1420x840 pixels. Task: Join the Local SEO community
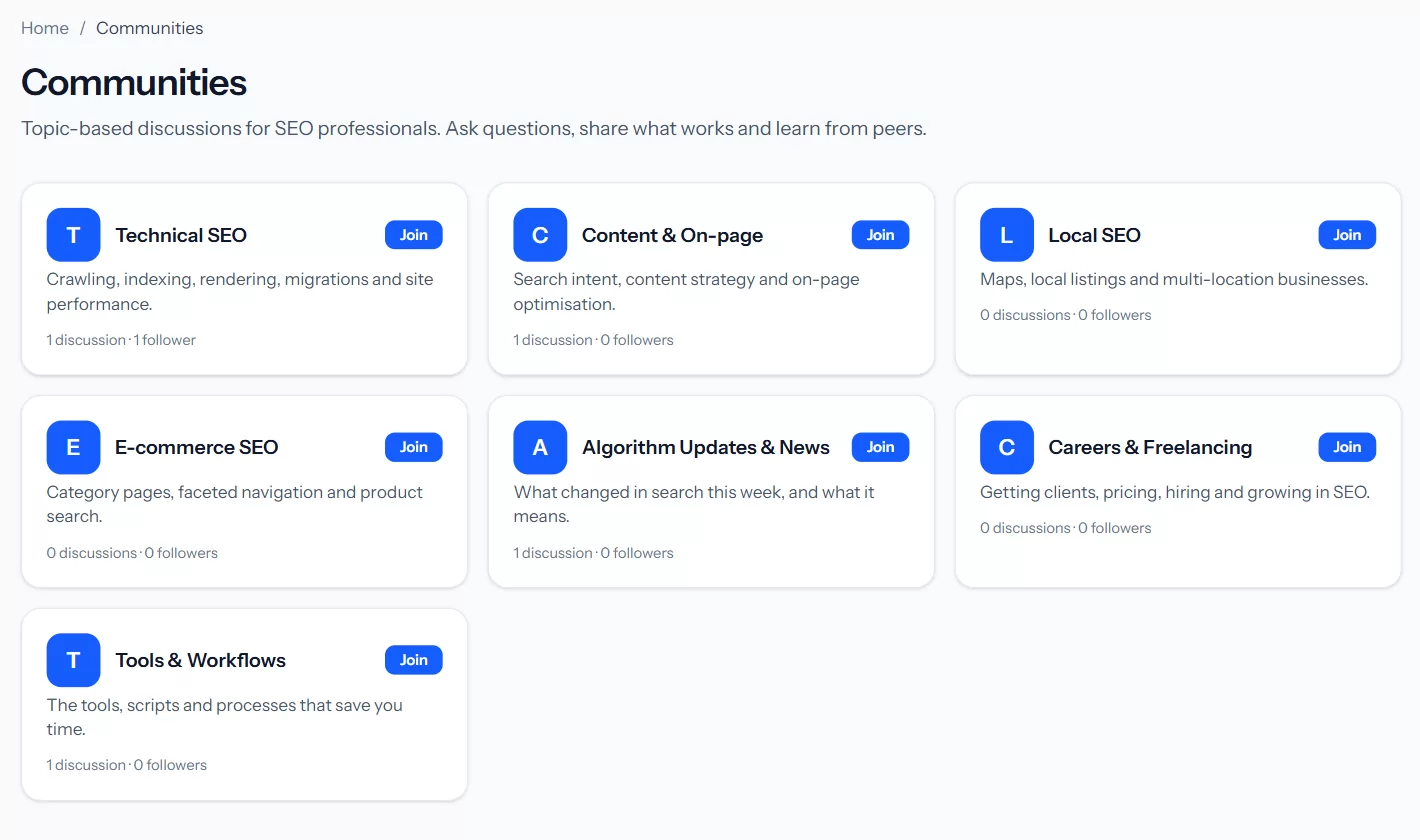point(1347,235)
